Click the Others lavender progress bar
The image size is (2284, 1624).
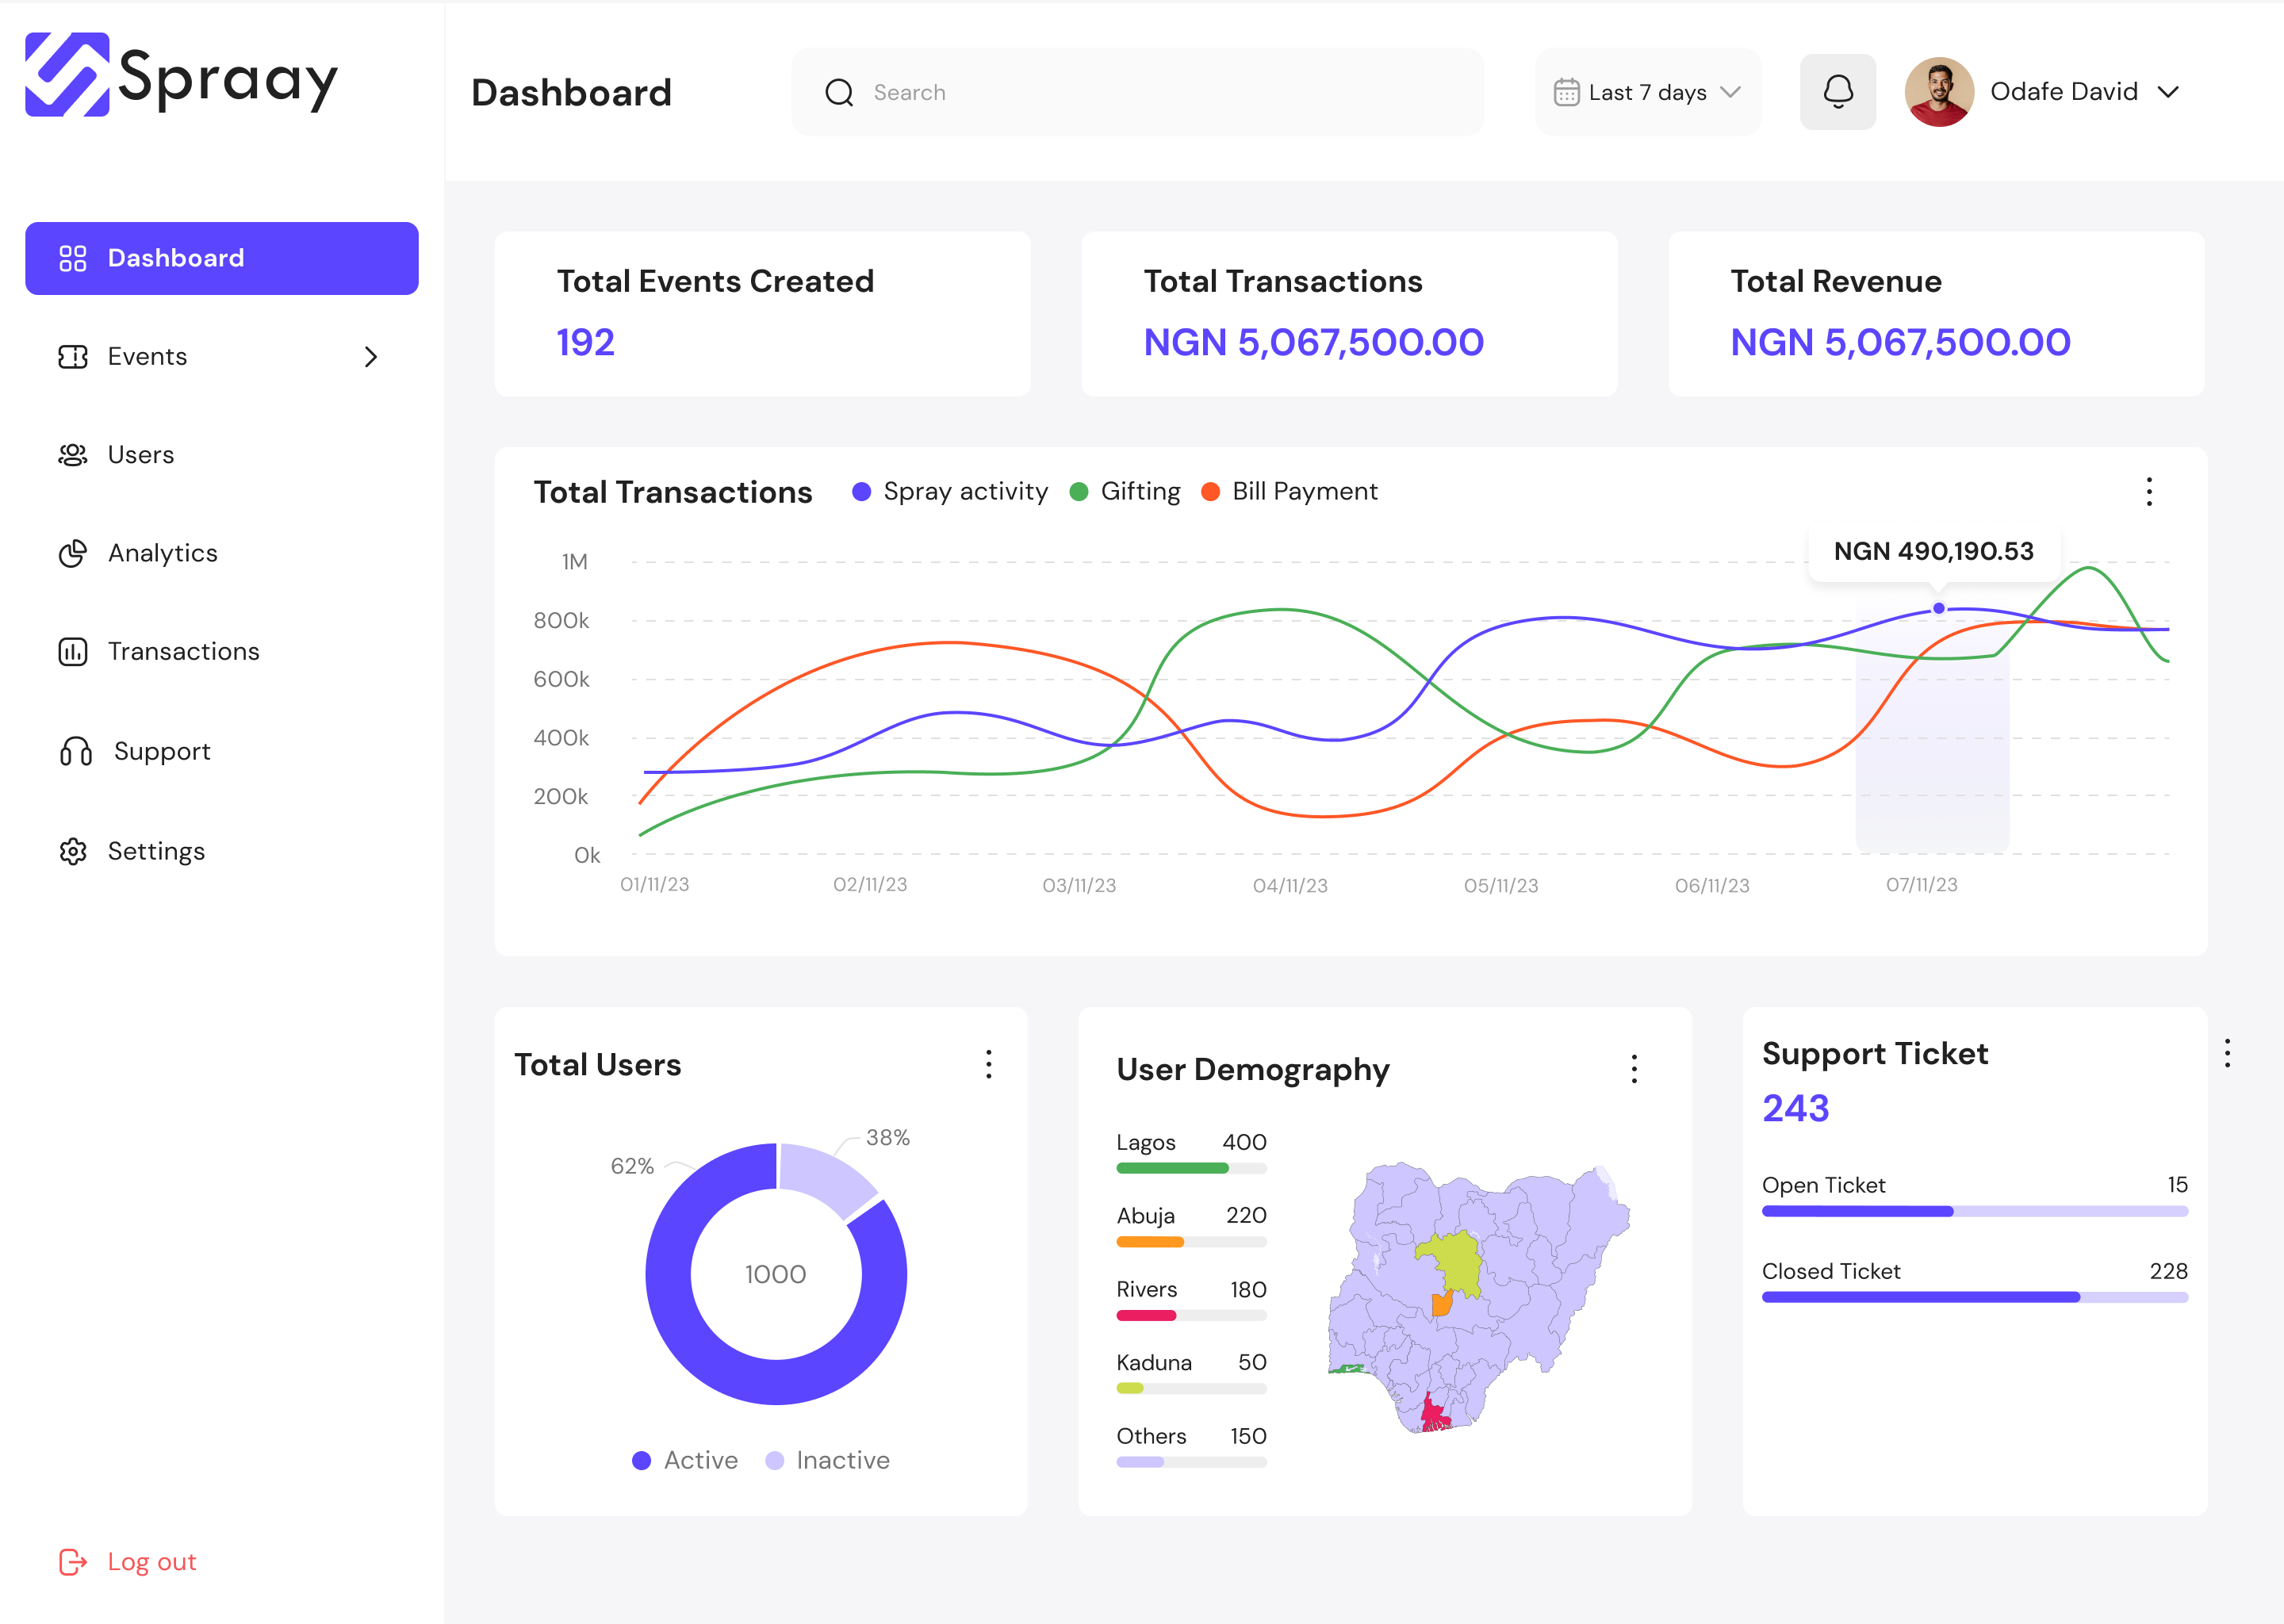pyautogui.click(x=1140, y=1462)
